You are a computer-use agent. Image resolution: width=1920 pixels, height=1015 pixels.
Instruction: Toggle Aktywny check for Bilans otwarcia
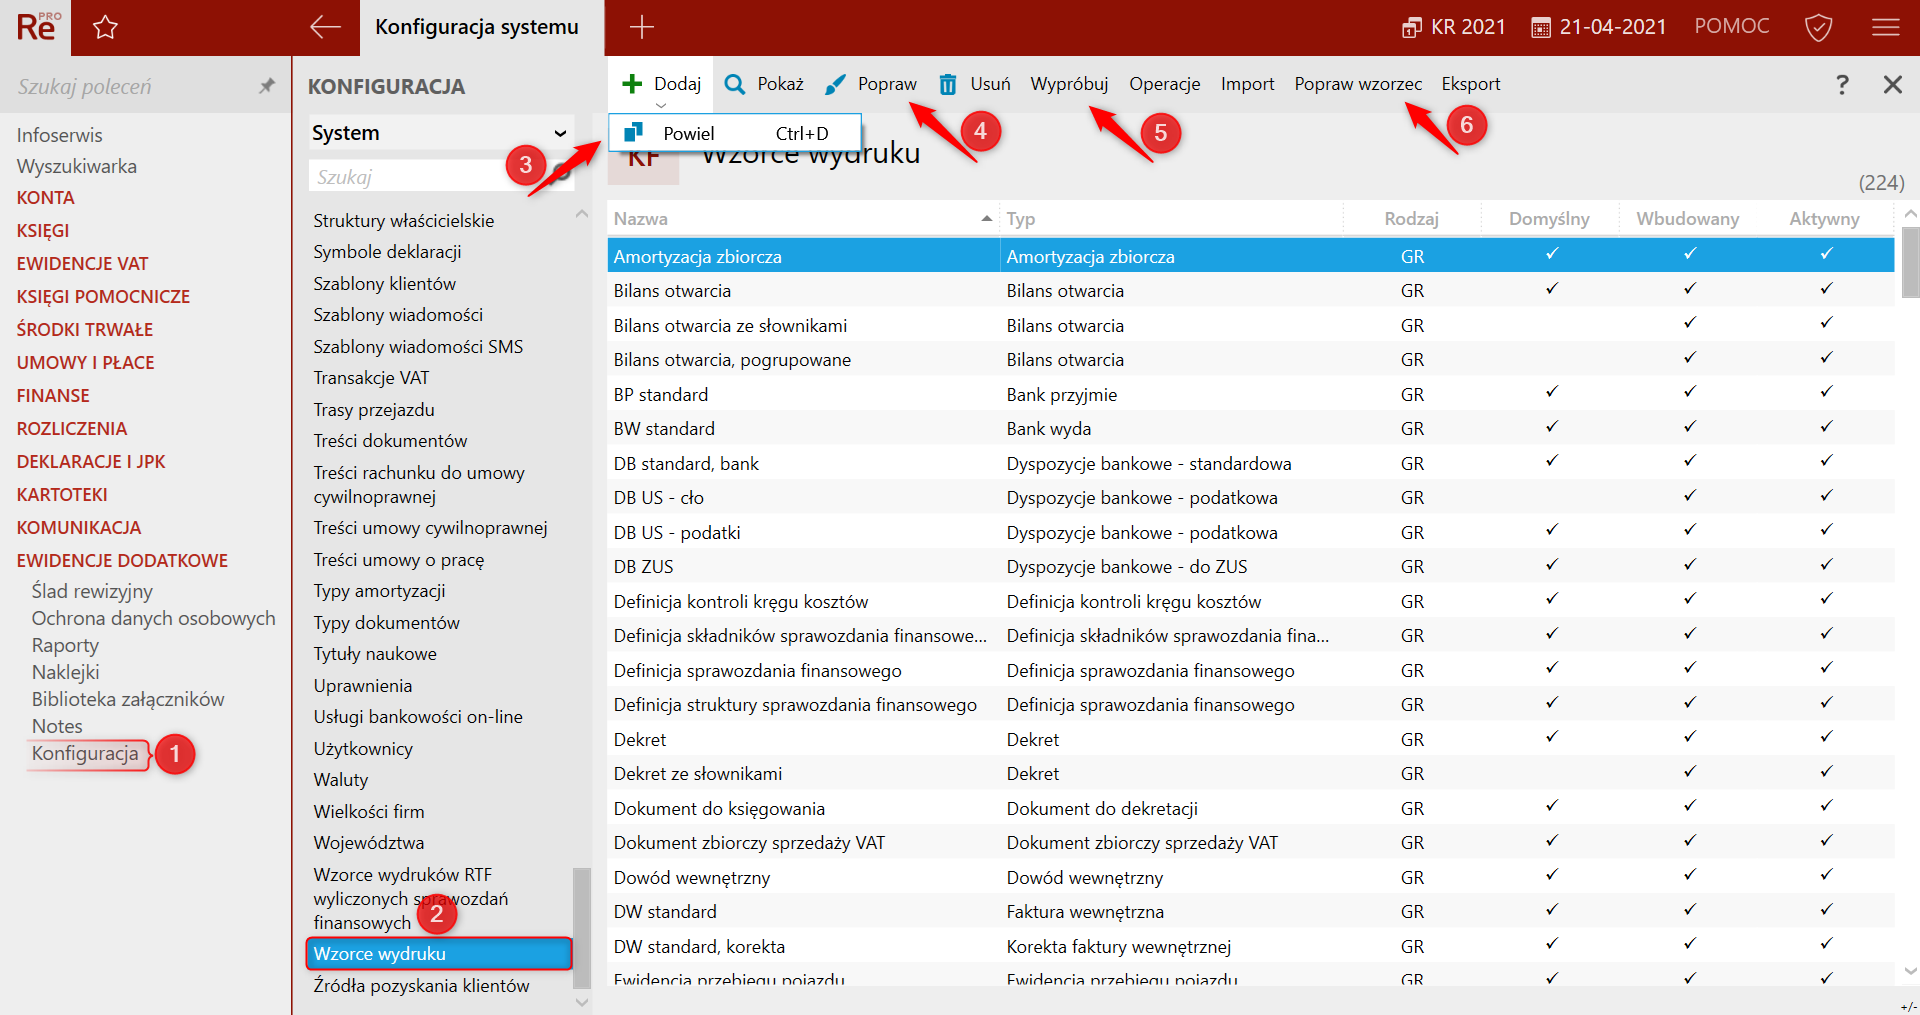1826,289
